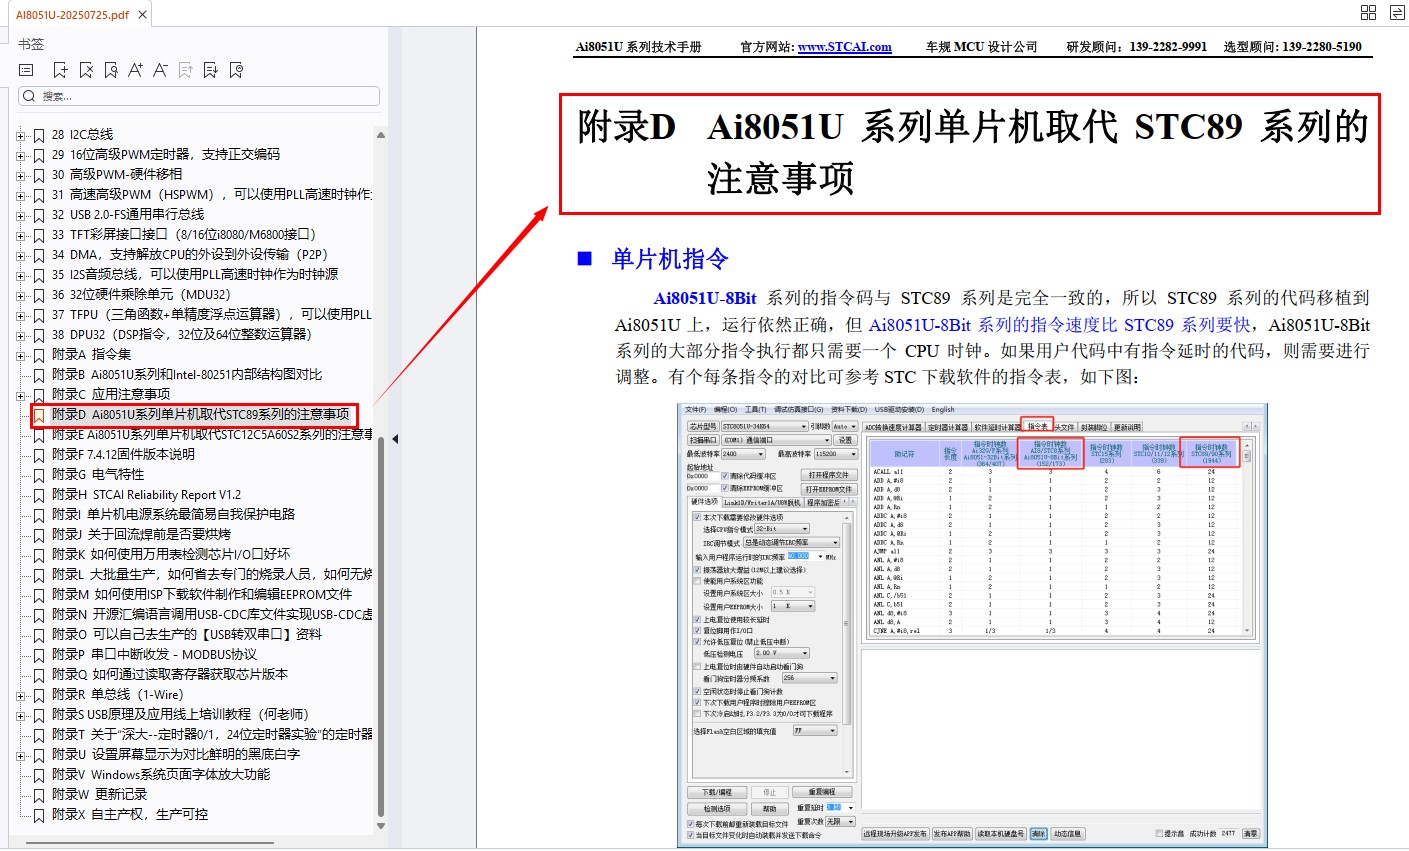Open bookmark 附录B Intel-80251内部结构图对比
The height and width of the screenshot is (851, 1409).
coord(187,374)
